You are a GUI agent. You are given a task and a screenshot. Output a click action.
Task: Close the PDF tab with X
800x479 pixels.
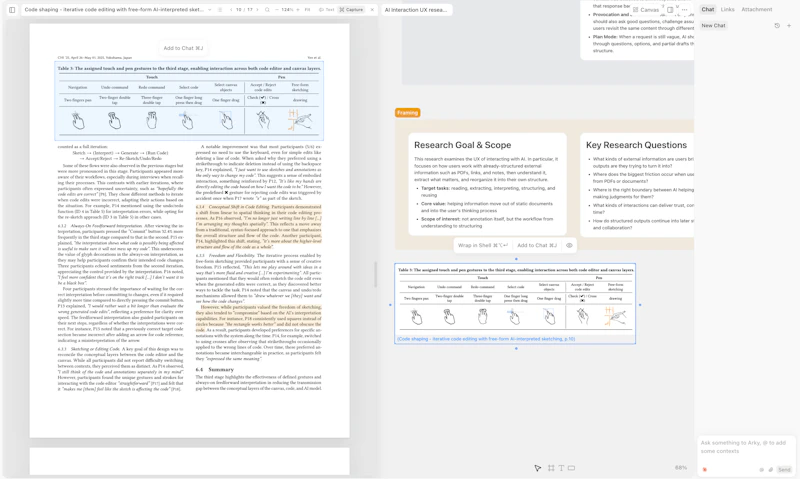372,10
